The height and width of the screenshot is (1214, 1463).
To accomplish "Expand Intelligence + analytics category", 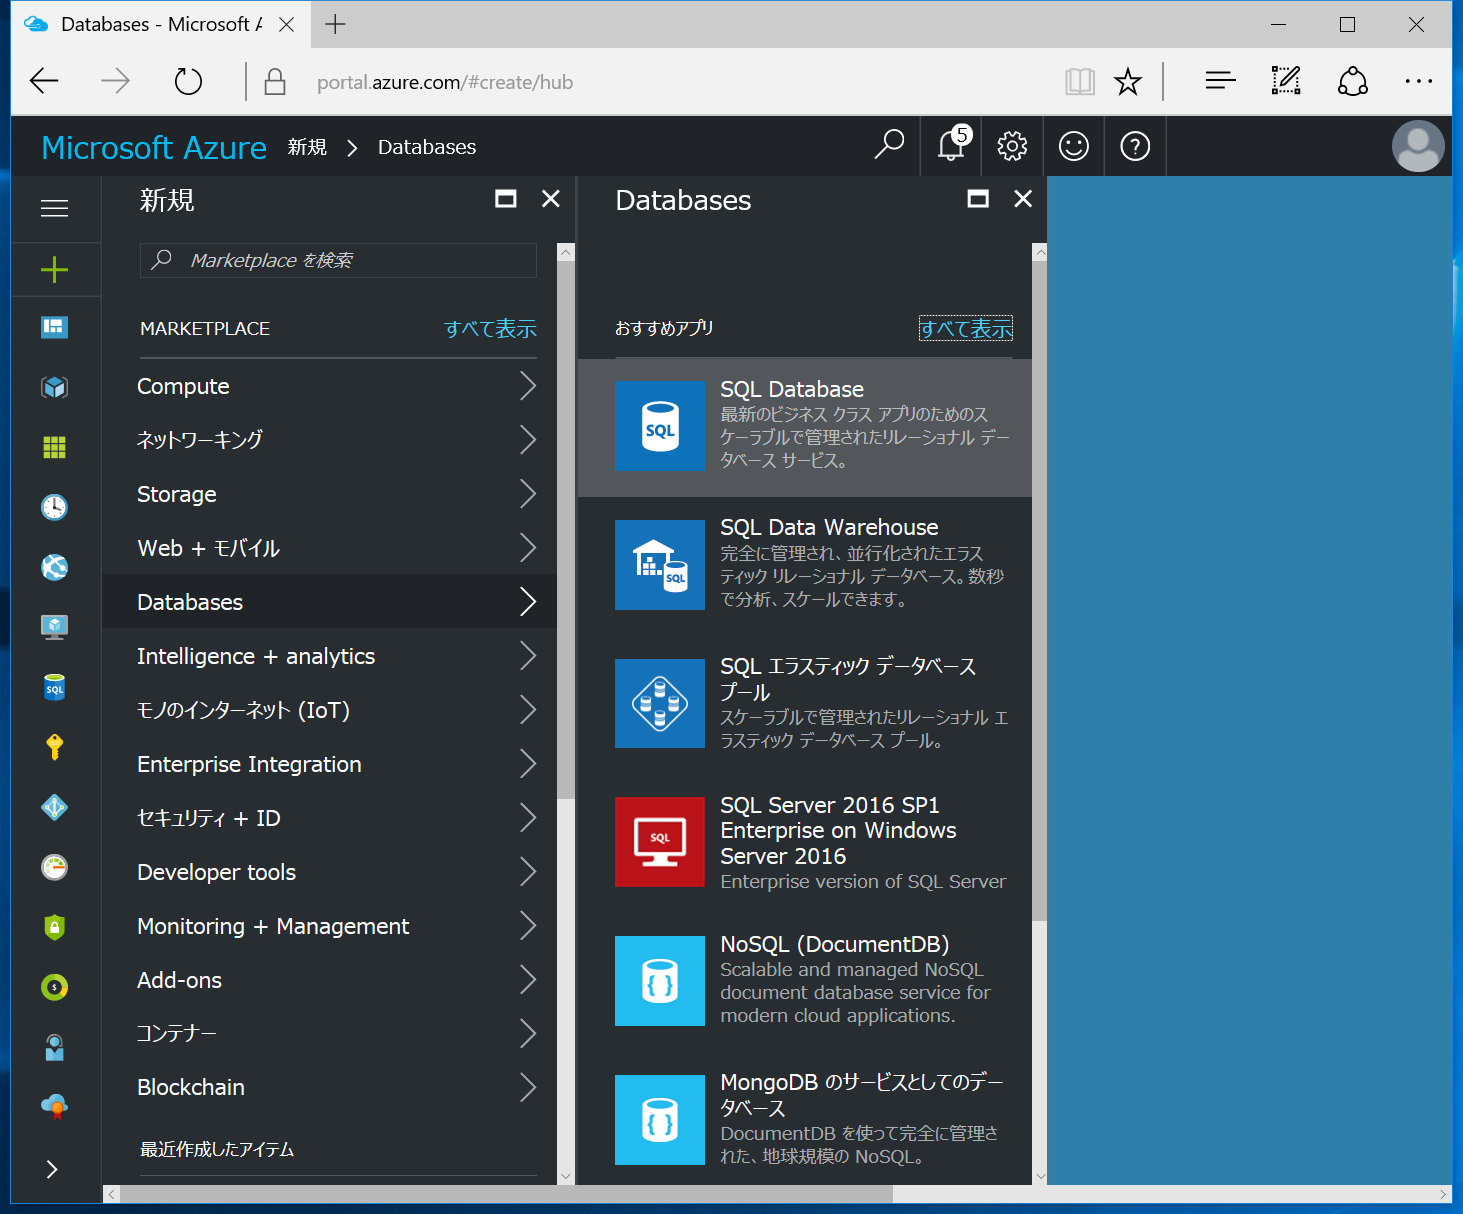I will pyautogui.click(x=329, y=656).
